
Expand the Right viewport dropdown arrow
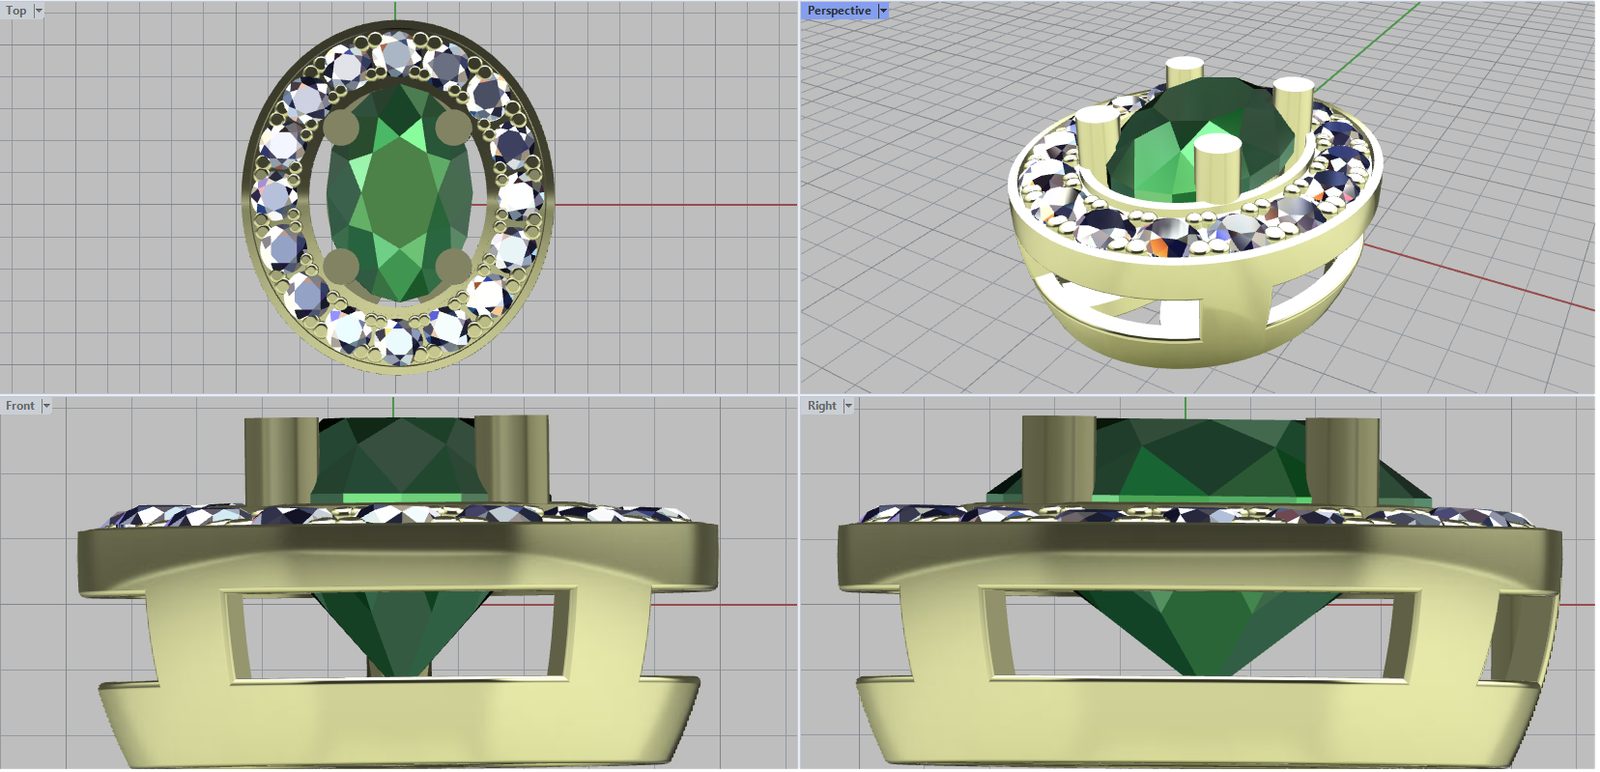tap(848, 406)
